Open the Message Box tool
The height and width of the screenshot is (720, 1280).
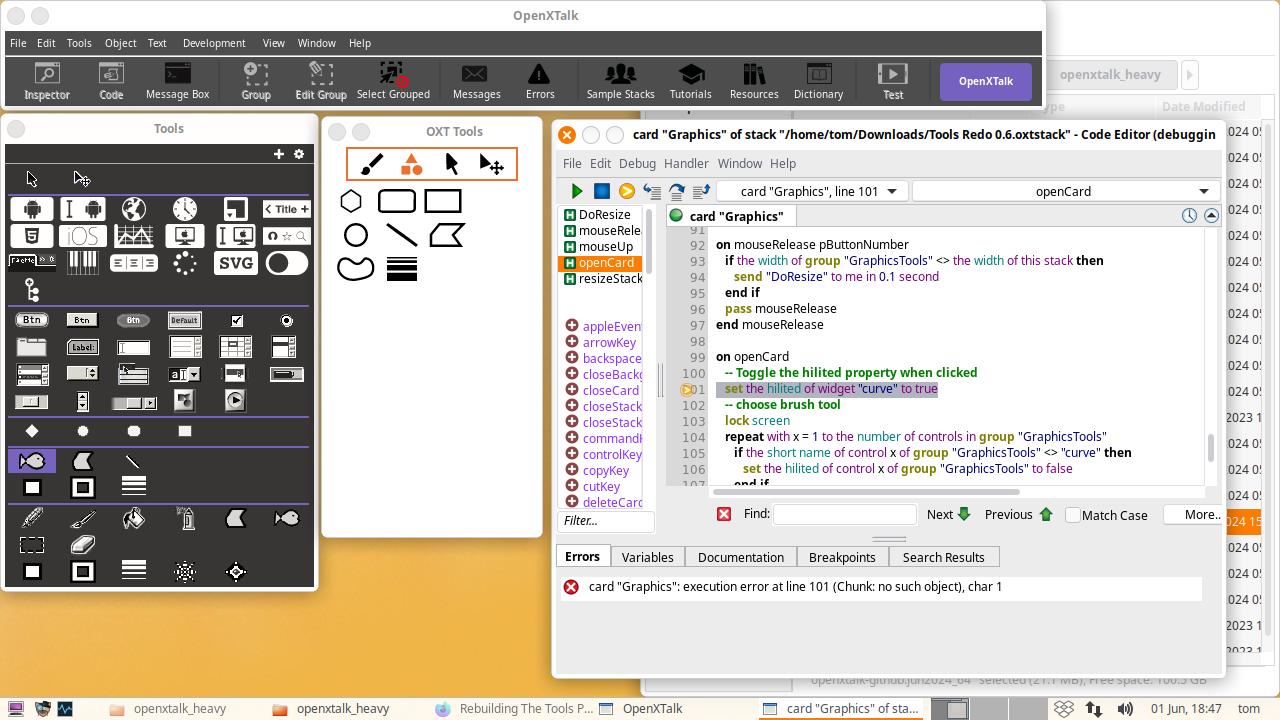tap(177, 81)
